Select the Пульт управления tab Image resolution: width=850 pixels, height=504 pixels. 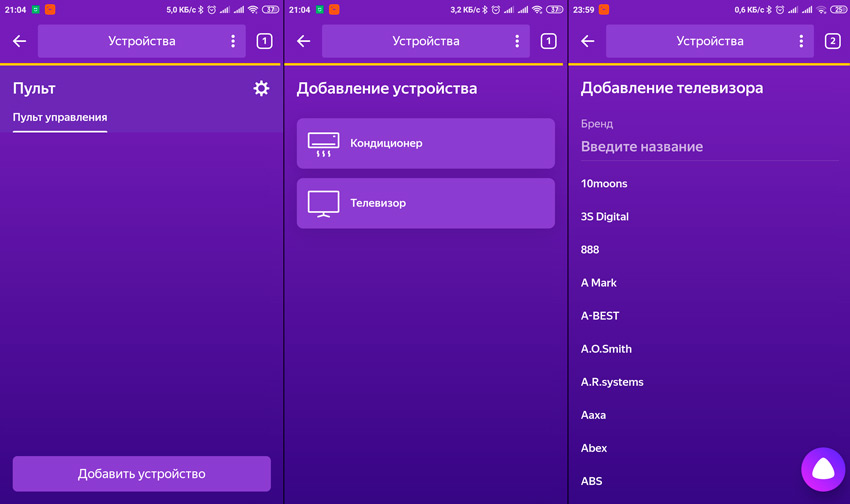[60, 118]
